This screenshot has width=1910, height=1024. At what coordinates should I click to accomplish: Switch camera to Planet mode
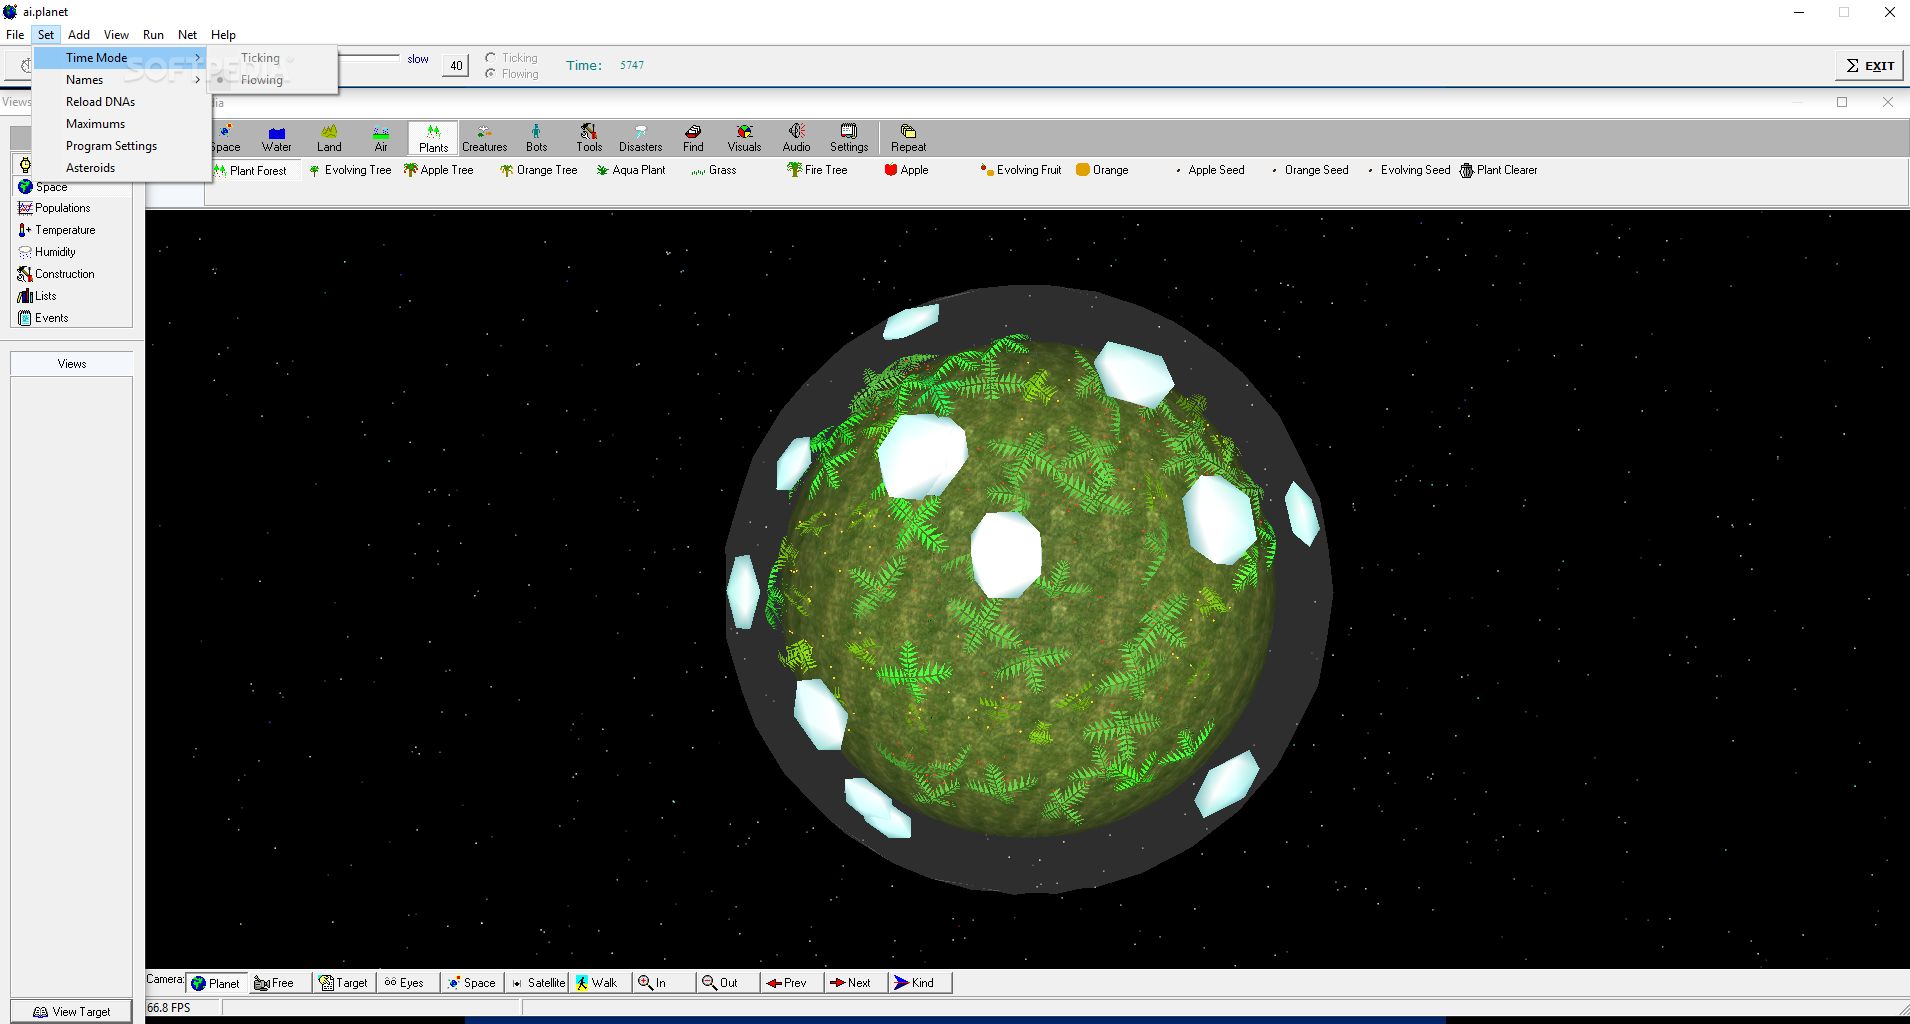tap(216, 983)
